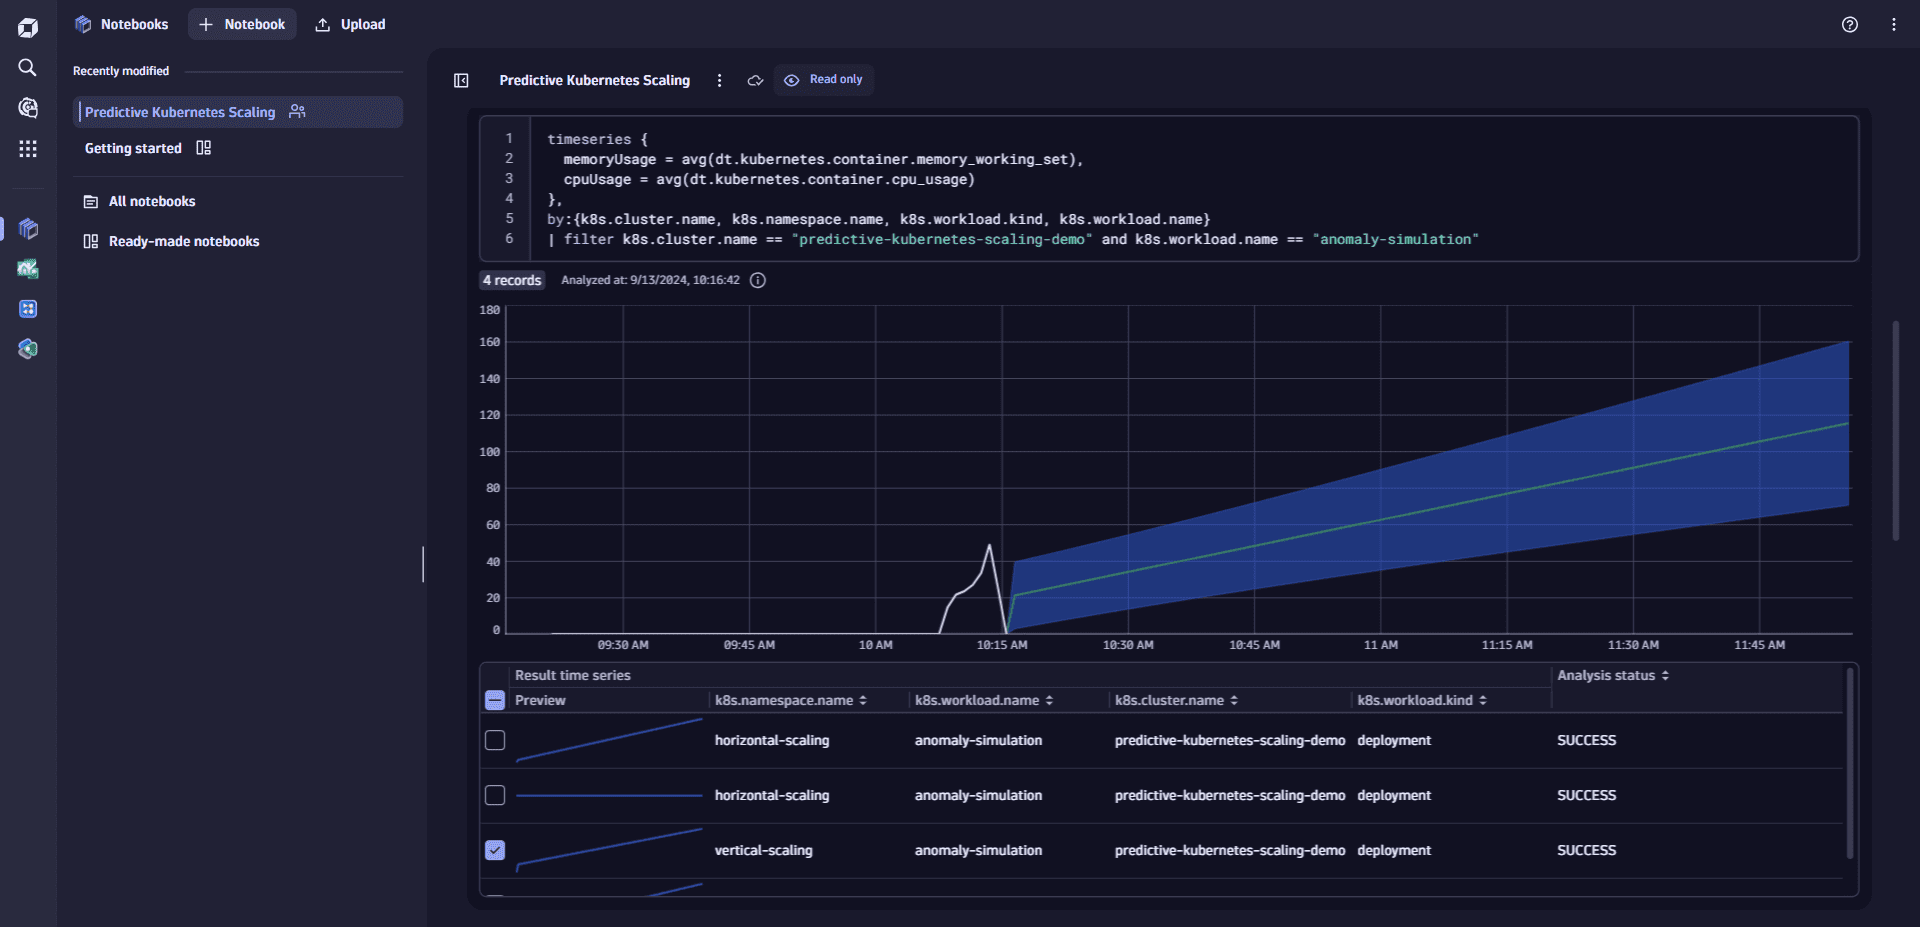Uncheck the vertical-scaling row checkbox
Image resolution: width=1920 pixels, height=927 pixels.
click(x=495, y=850)
